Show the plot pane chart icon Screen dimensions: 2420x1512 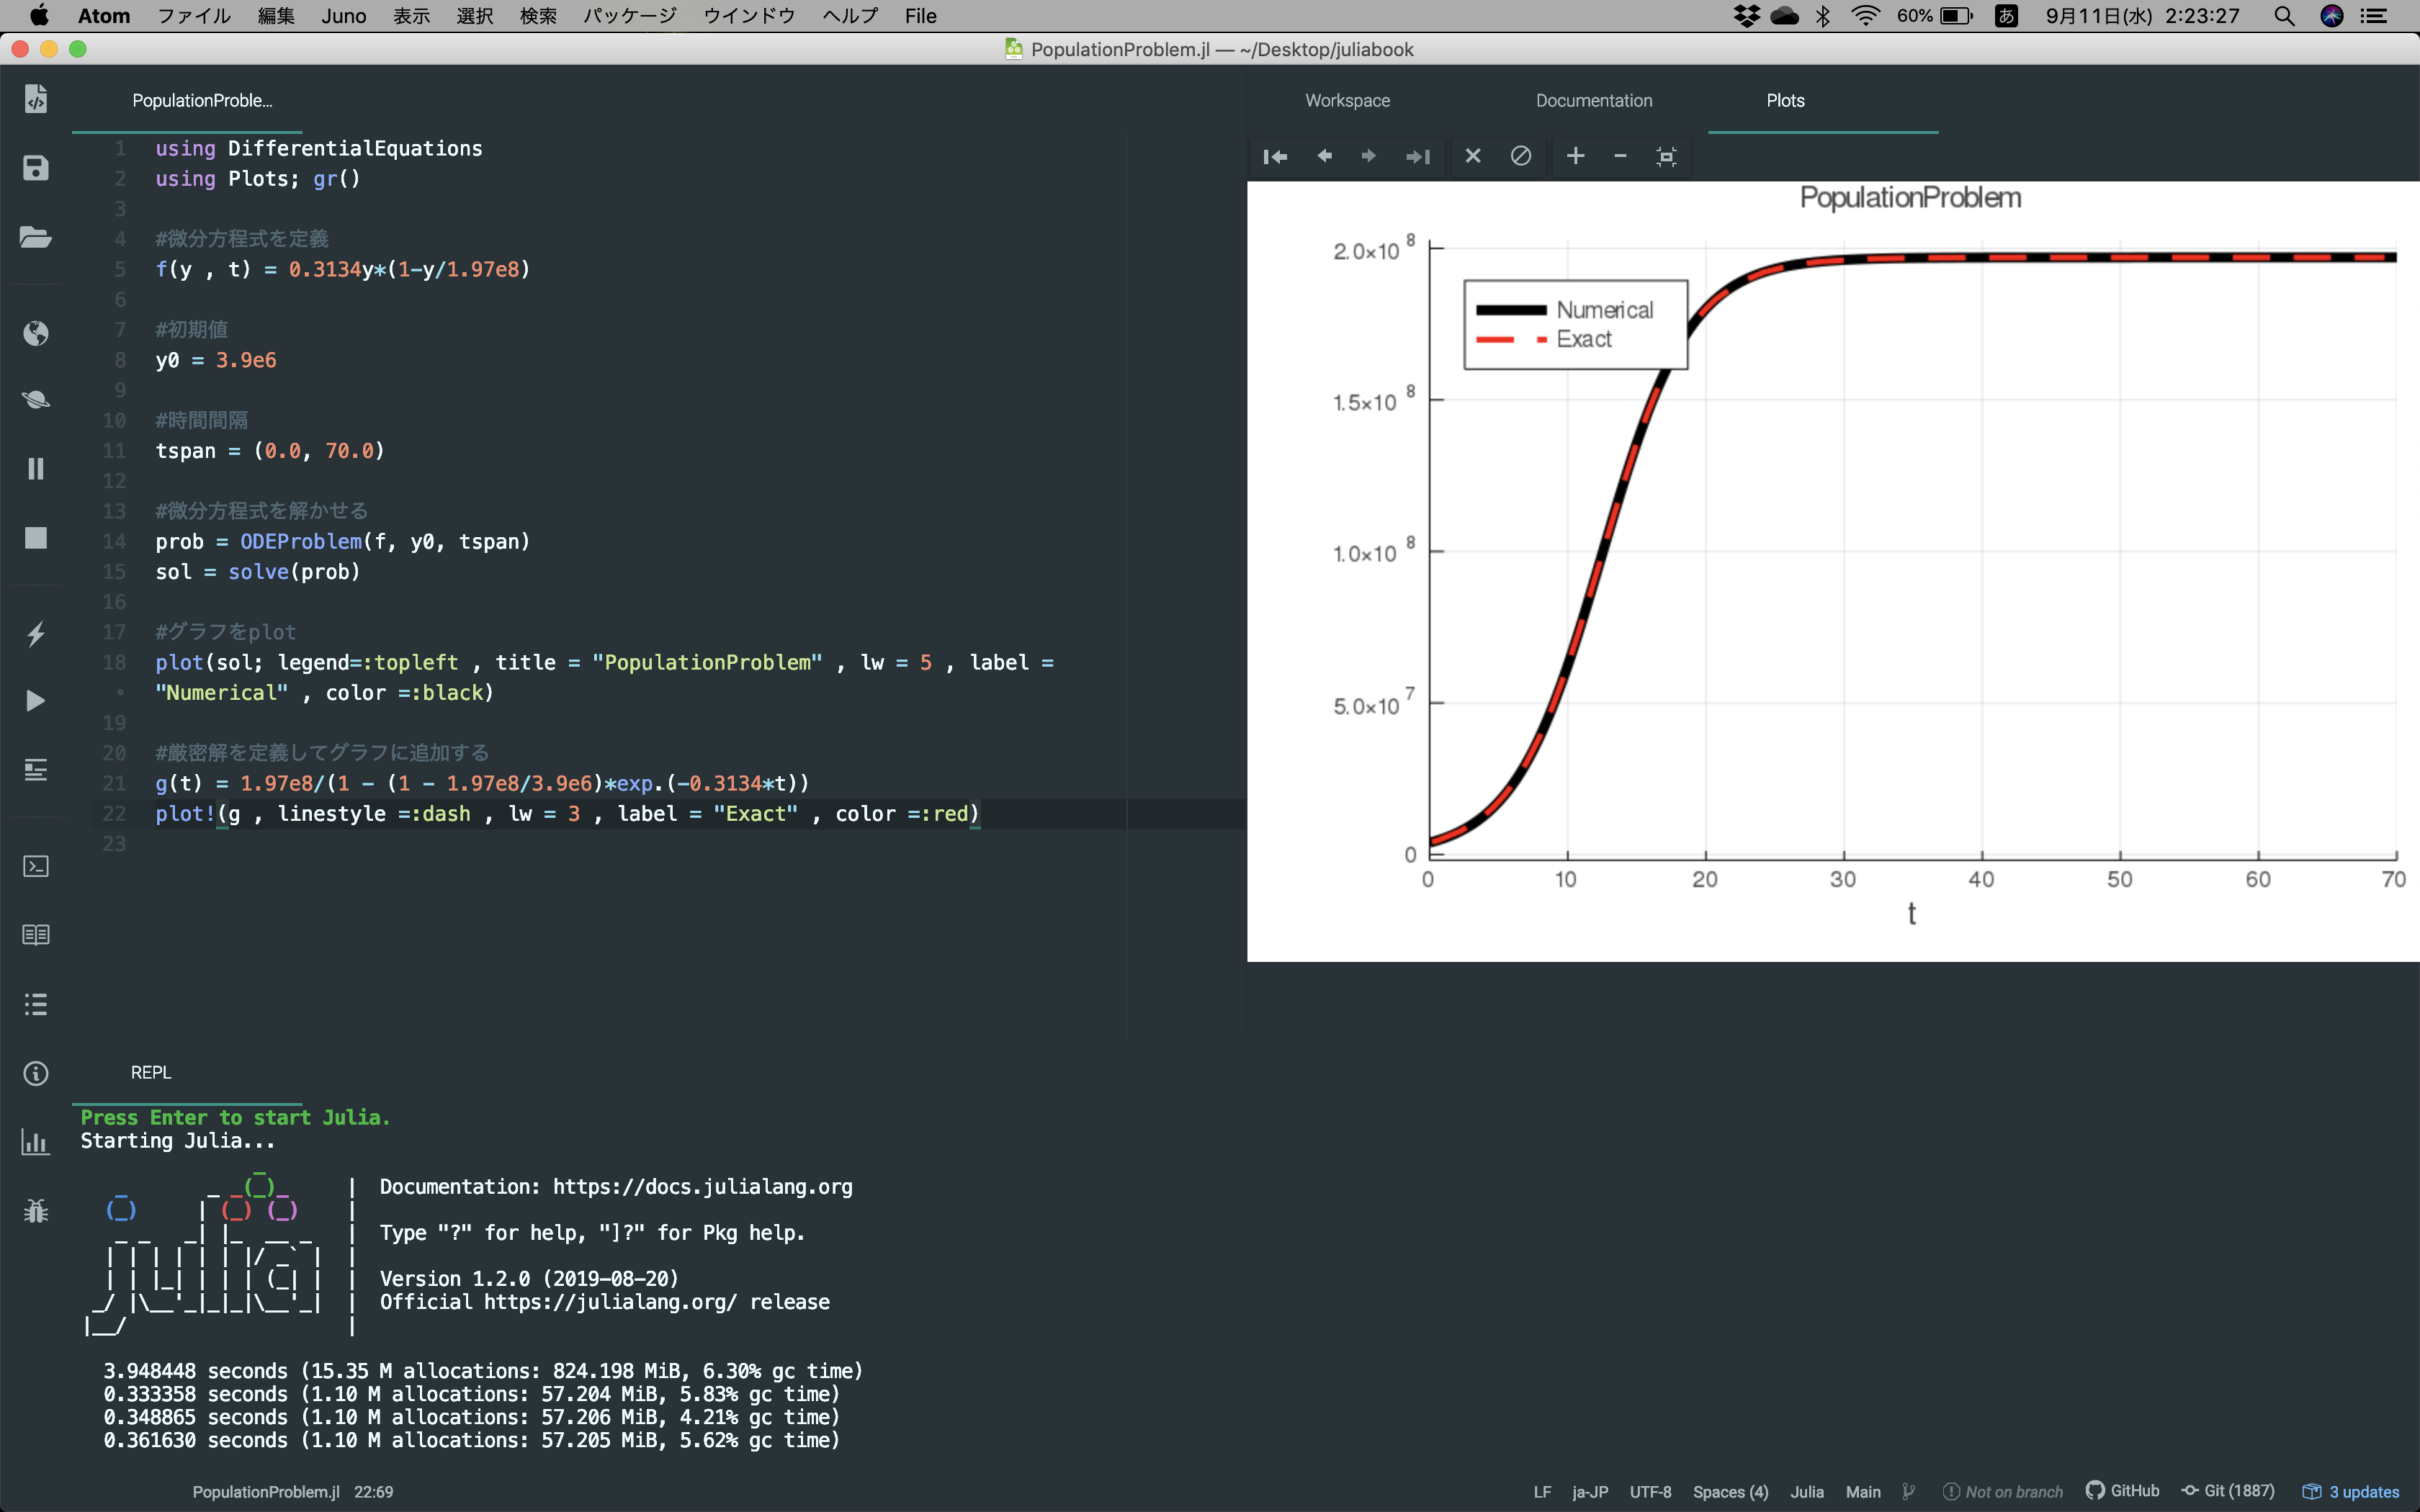(x=36, y=1142)
